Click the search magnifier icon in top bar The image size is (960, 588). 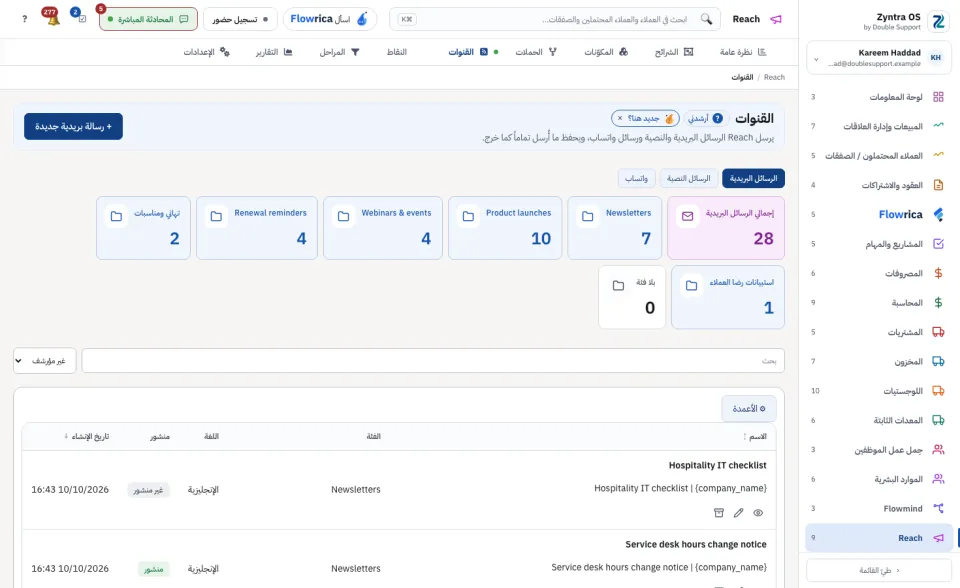pyautogui.click(x=706, y=19)
